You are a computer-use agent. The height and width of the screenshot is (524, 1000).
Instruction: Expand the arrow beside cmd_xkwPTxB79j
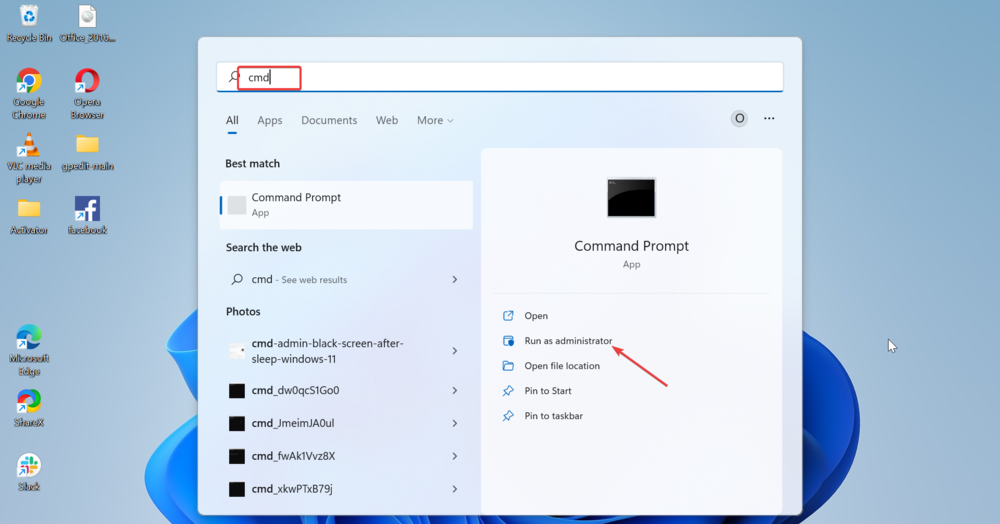tap(455, 489)
